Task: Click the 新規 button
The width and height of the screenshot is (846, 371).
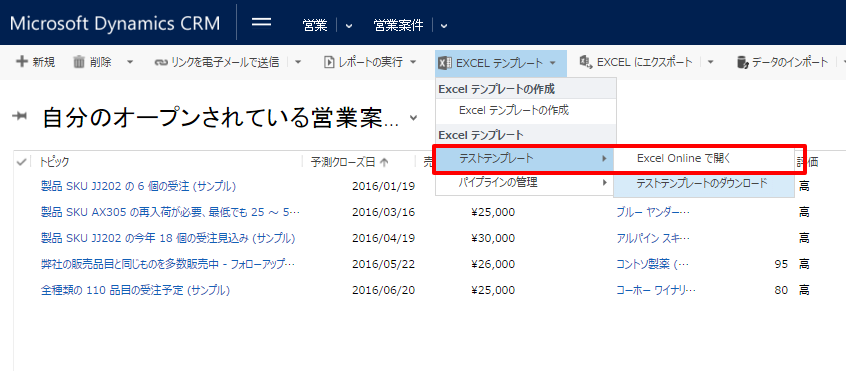Action: (36, 62)
